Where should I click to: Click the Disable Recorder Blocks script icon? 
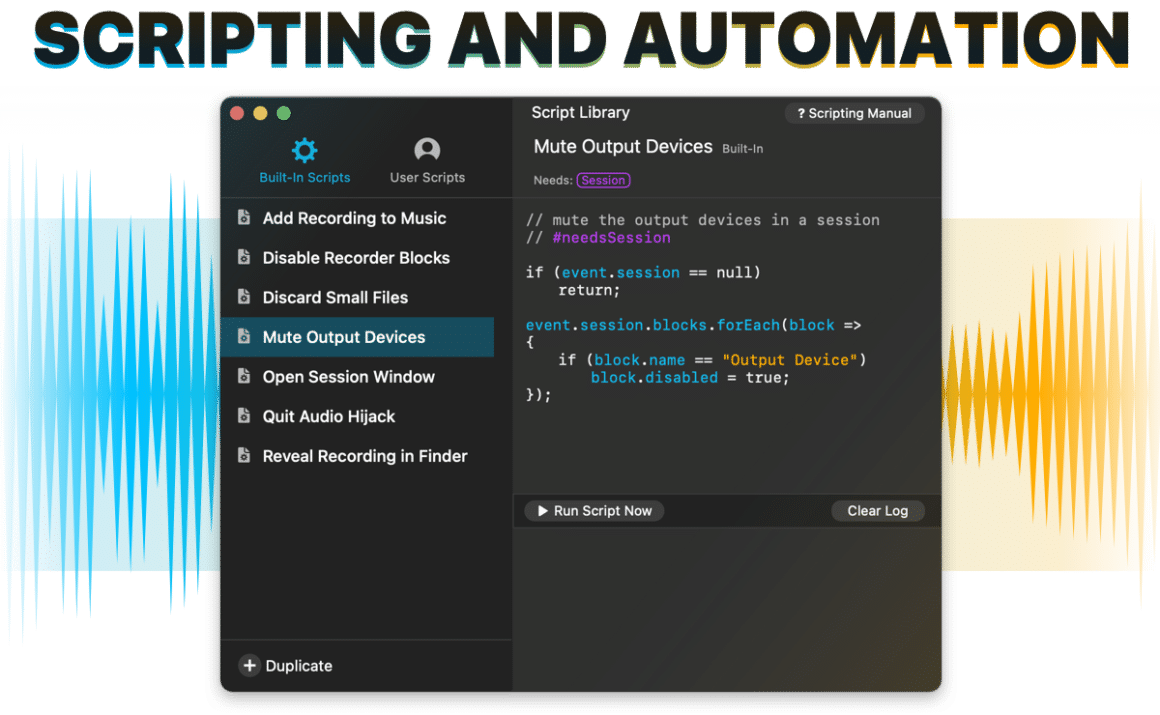(243, 258)
